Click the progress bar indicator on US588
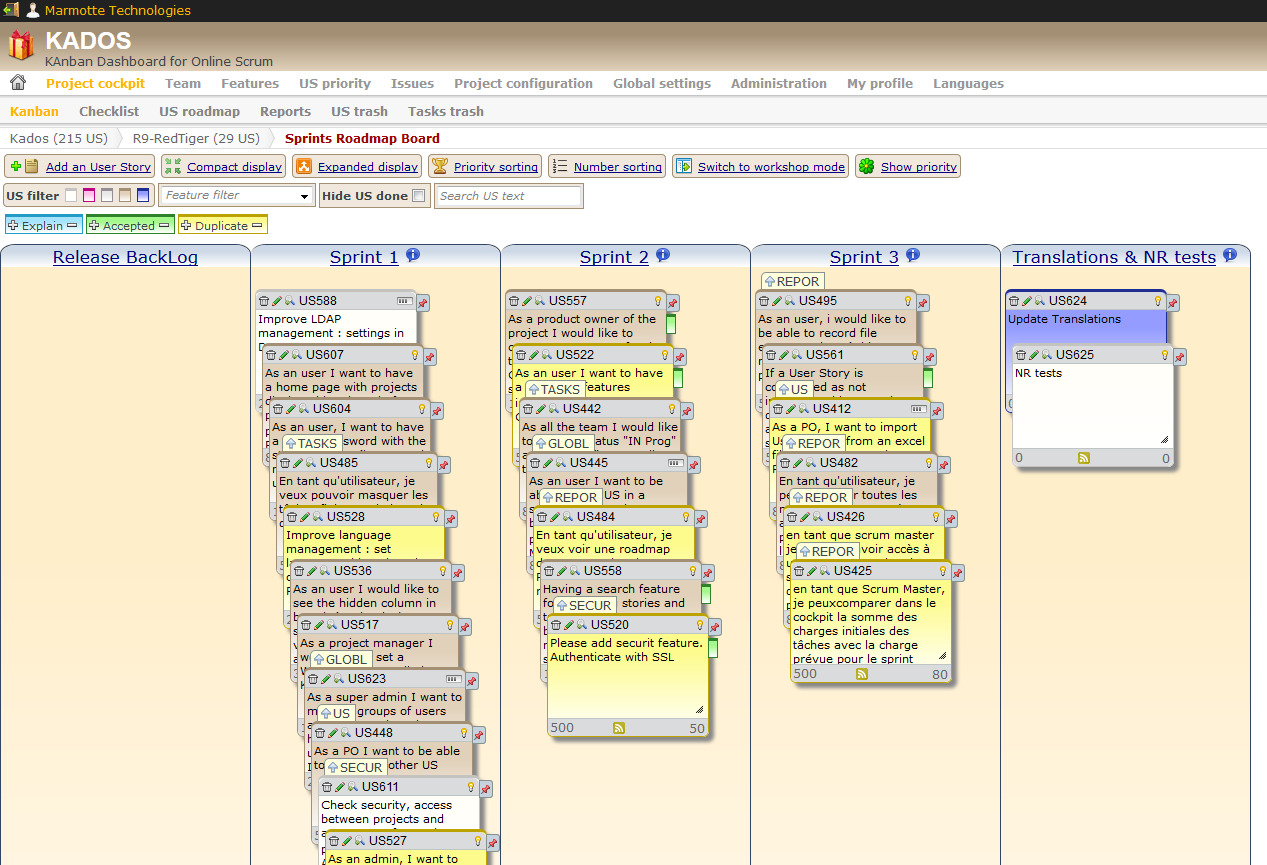This screenshot has width=1267, height=865. point(404,301)
